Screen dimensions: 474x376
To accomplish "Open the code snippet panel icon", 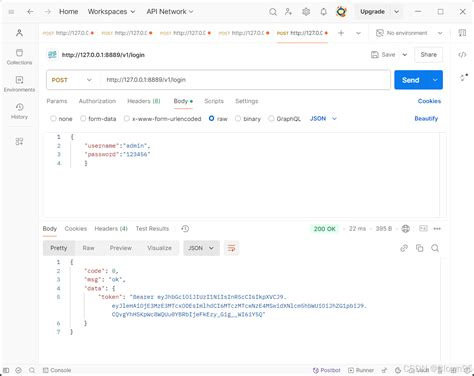I will point(462,55).
